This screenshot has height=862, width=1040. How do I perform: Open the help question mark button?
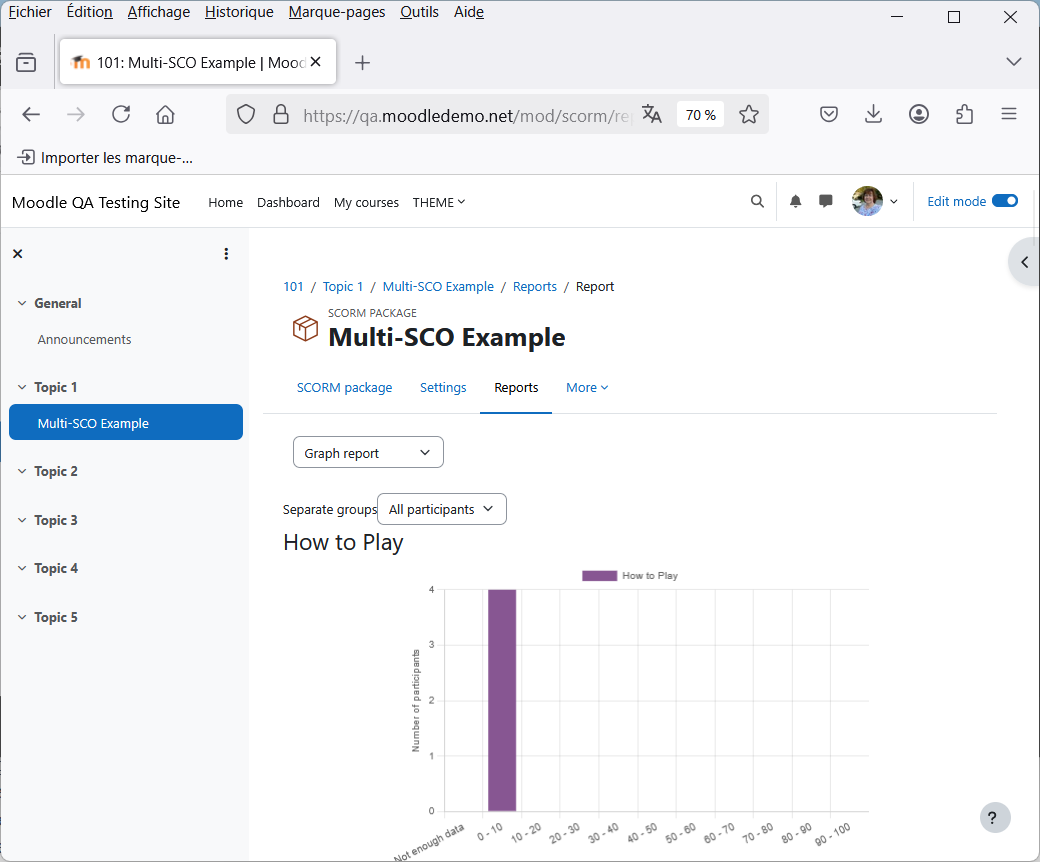point(995,818)
